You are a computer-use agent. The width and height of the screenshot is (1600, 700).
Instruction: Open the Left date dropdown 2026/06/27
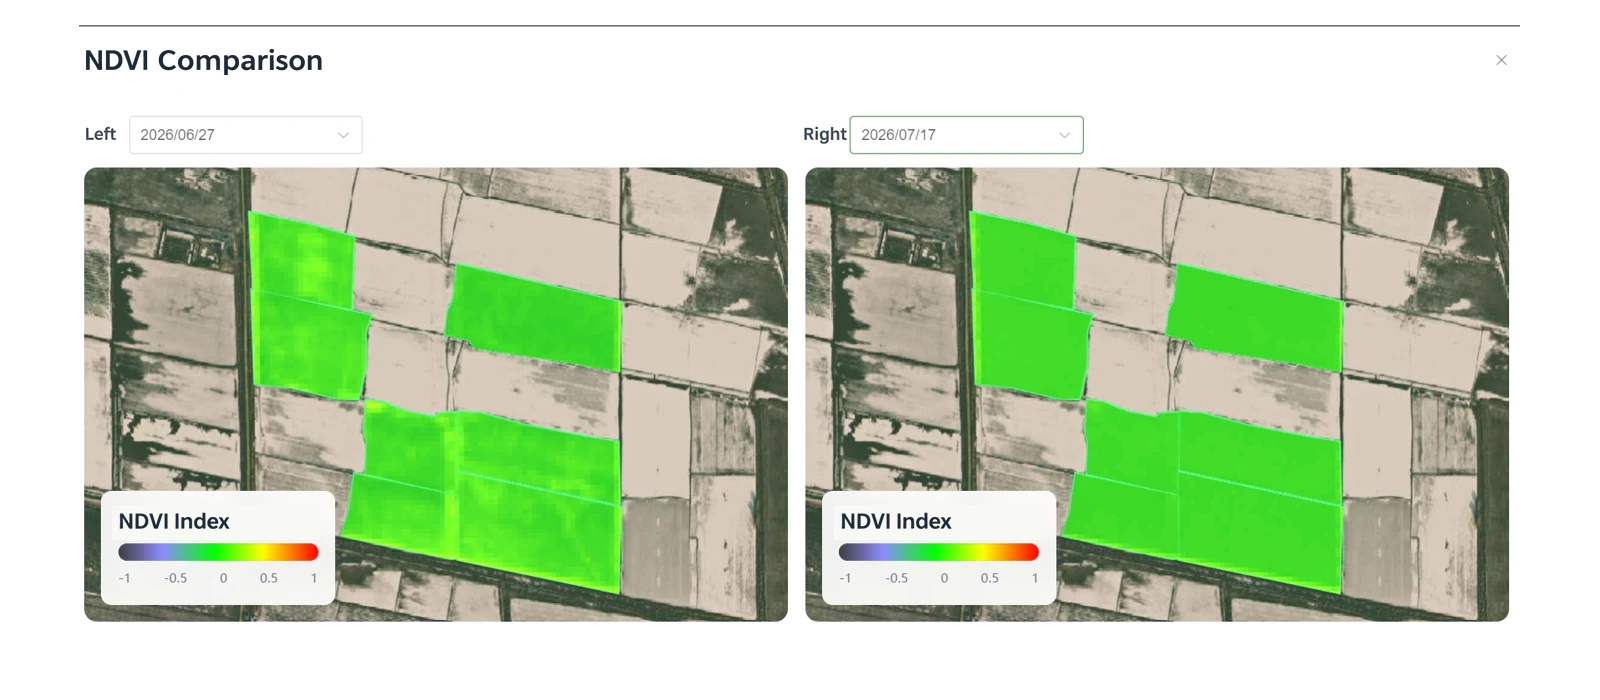click(246, 135)
